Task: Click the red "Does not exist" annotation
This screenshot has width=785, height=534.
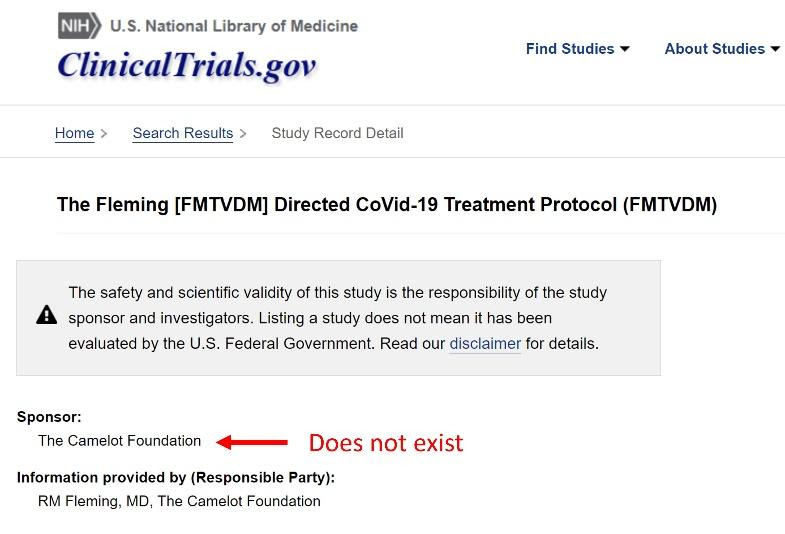Action: point(385,442)
